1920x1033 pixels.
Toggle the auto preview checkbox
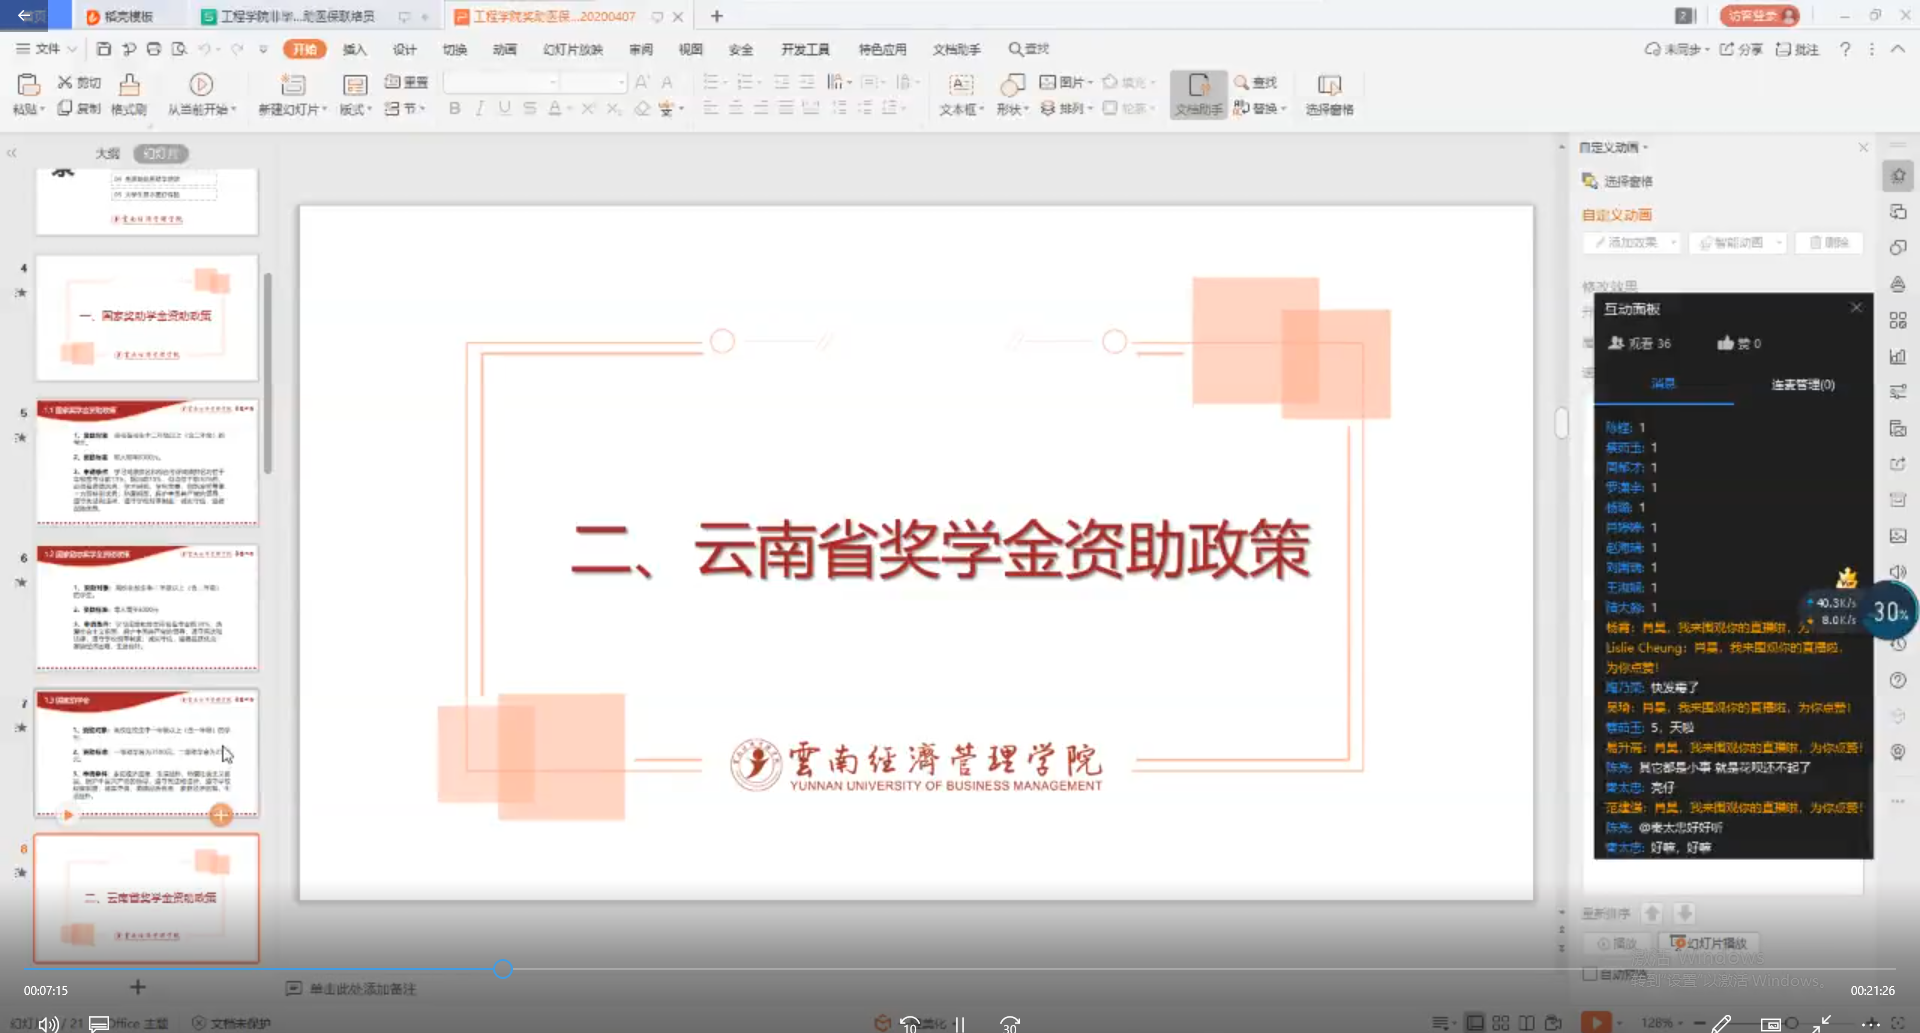point(1589,974)
